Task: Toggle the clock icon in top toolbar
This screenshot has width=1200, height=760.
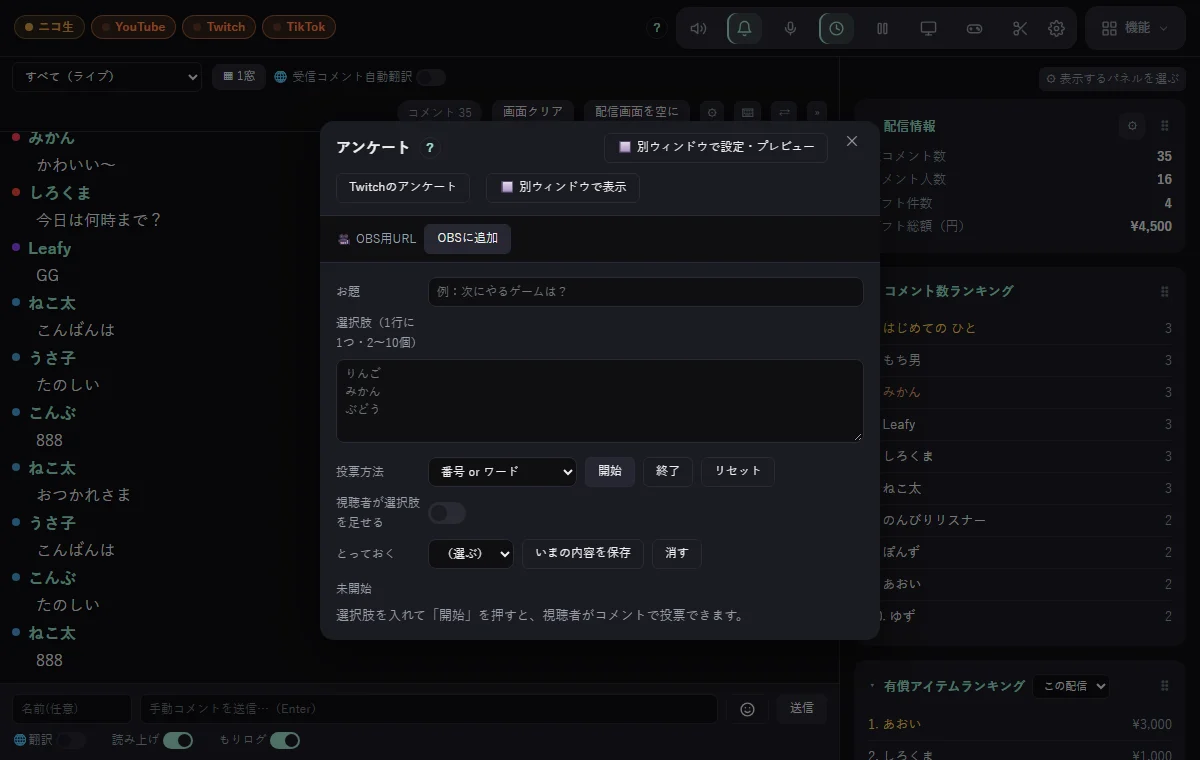Action: tap(836, 28)
